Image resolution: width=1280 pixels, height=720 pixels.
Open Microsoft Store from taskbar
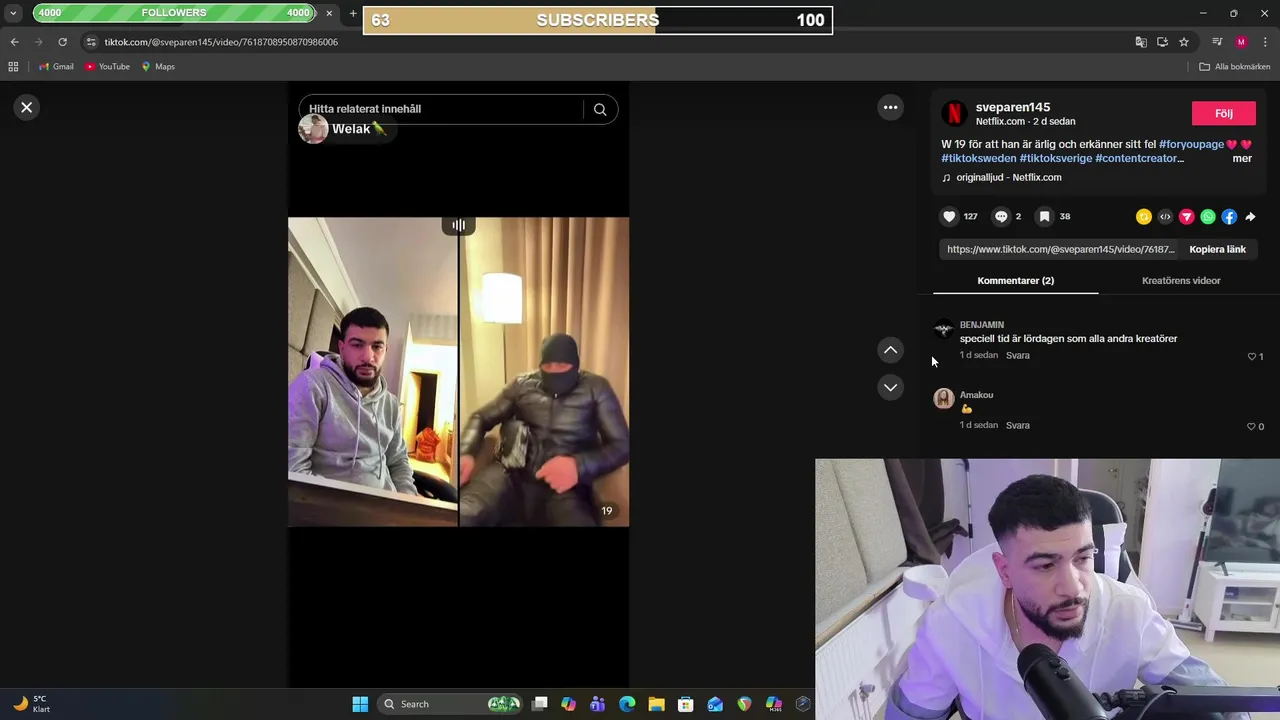point(685,704)
